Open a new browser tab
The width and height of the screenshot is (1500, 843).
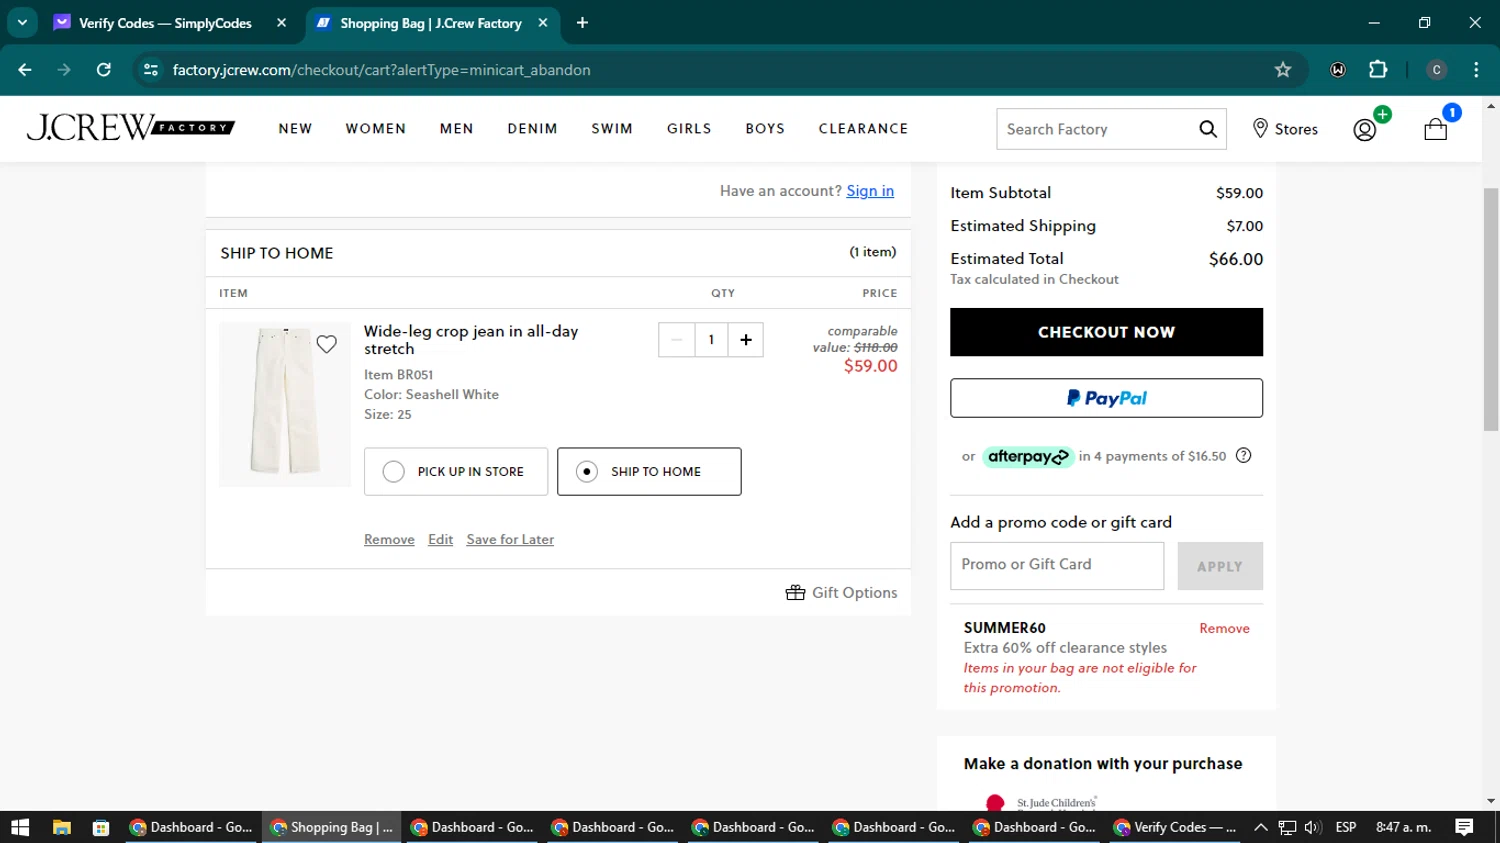(582, 23)
